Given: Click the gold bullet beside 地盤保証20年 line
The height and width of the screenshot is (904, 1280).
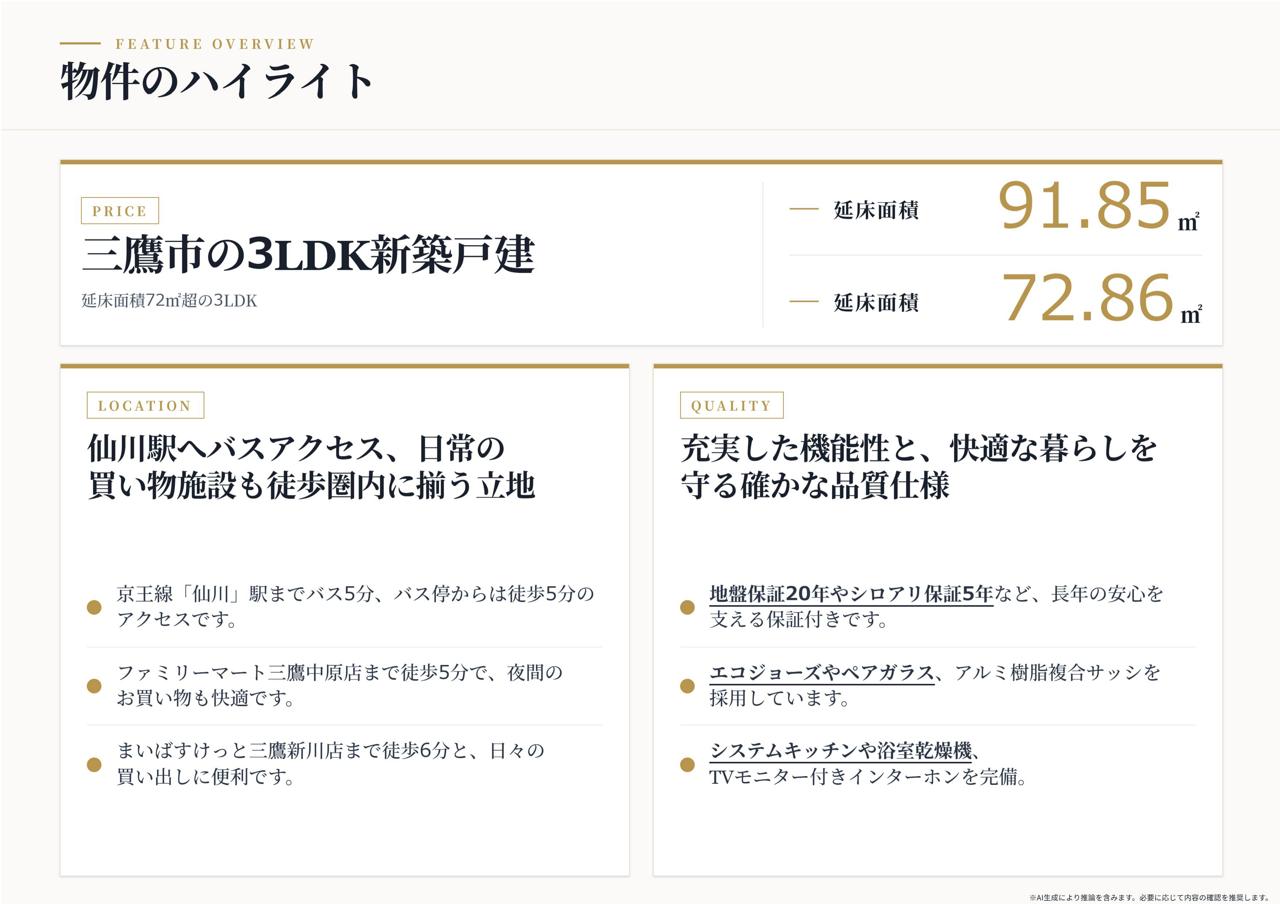Looking at the screenshot, I should [687, 607].
